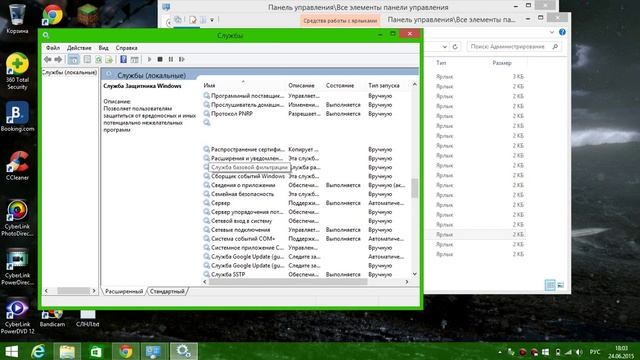Click the services list horizontal scroll right arrow

click(407, 282)
